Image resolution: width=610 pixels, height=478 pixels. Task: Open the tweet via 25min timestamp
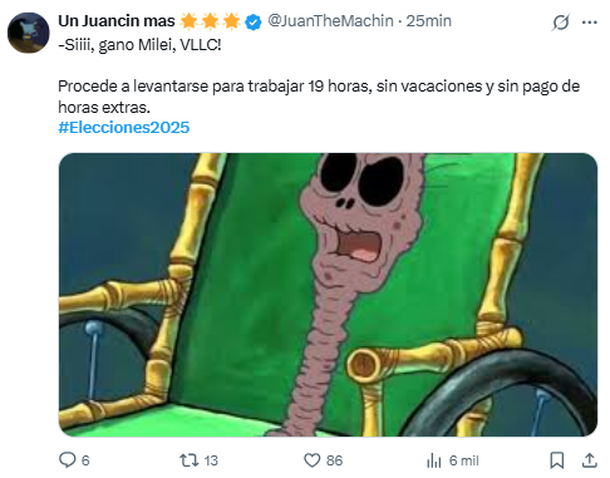(429, 21)
